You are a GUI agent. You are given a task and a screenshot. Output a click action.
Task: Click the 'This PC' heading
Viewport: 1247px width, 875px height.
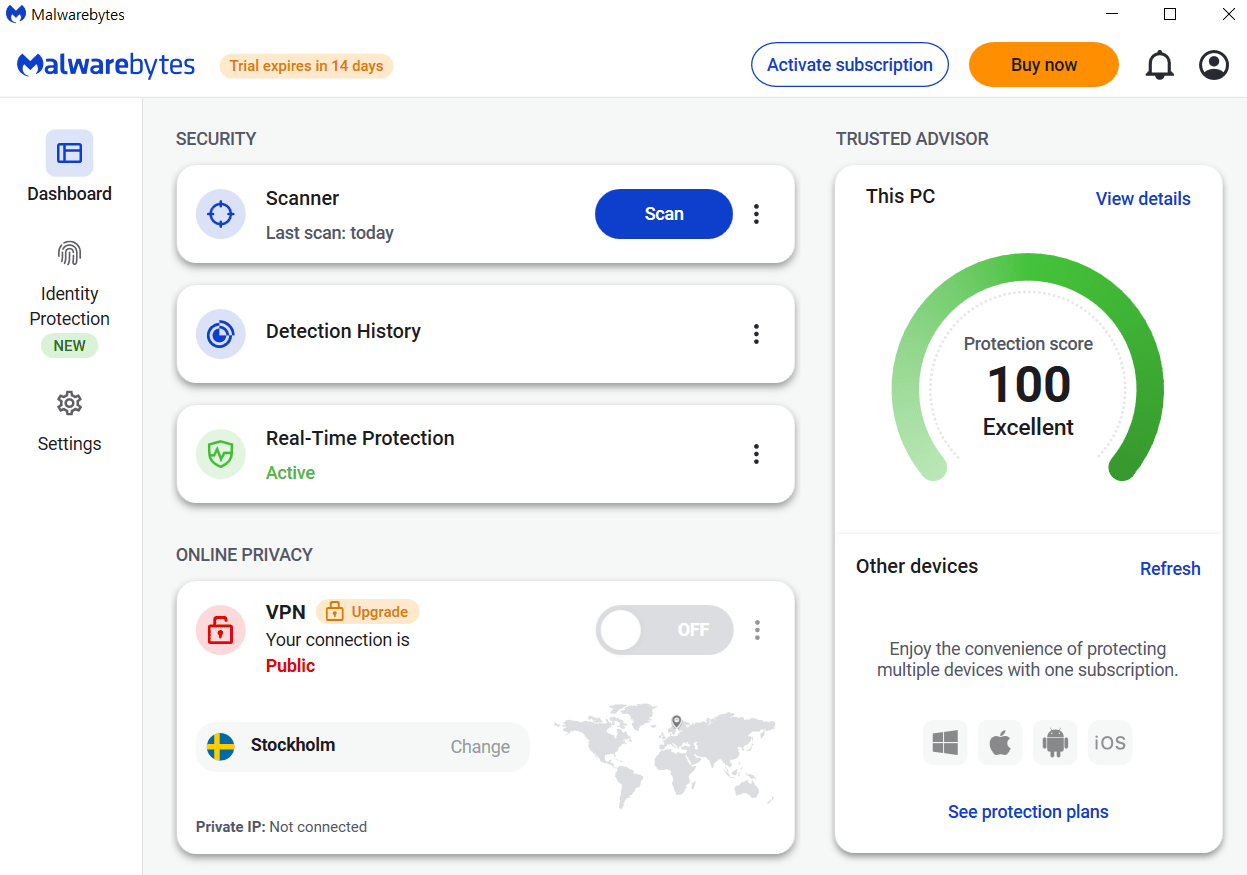(900, 196)
